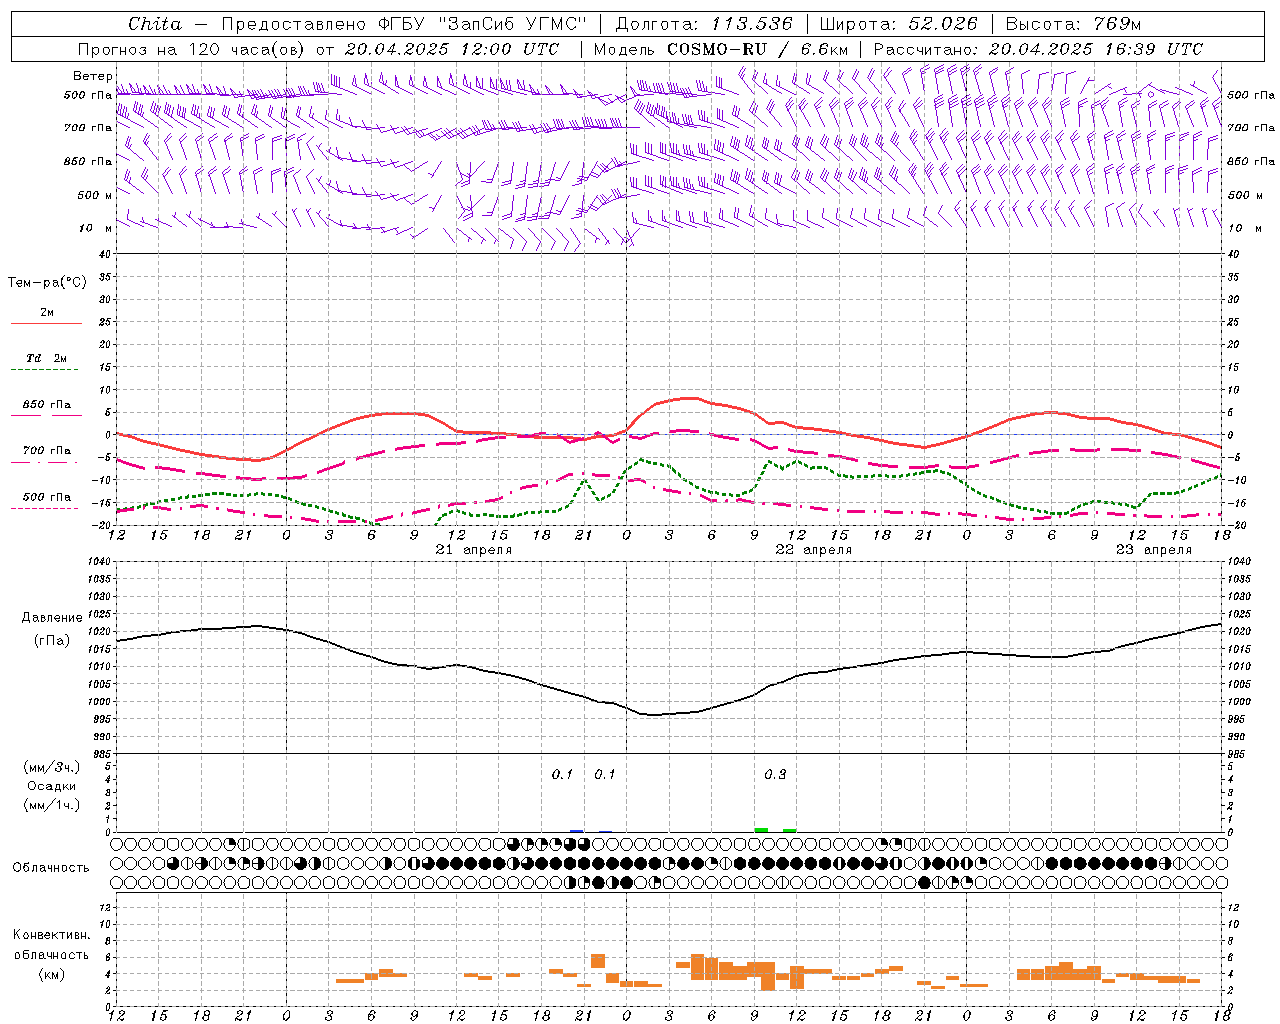1280x1024 pixels.
Task: Click the '21 апреля' date label
Action: 474,549
